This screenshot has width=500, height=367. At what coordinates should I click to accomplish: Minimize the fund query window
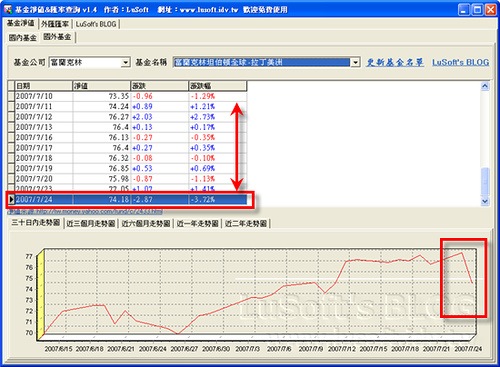click(464, 9)
